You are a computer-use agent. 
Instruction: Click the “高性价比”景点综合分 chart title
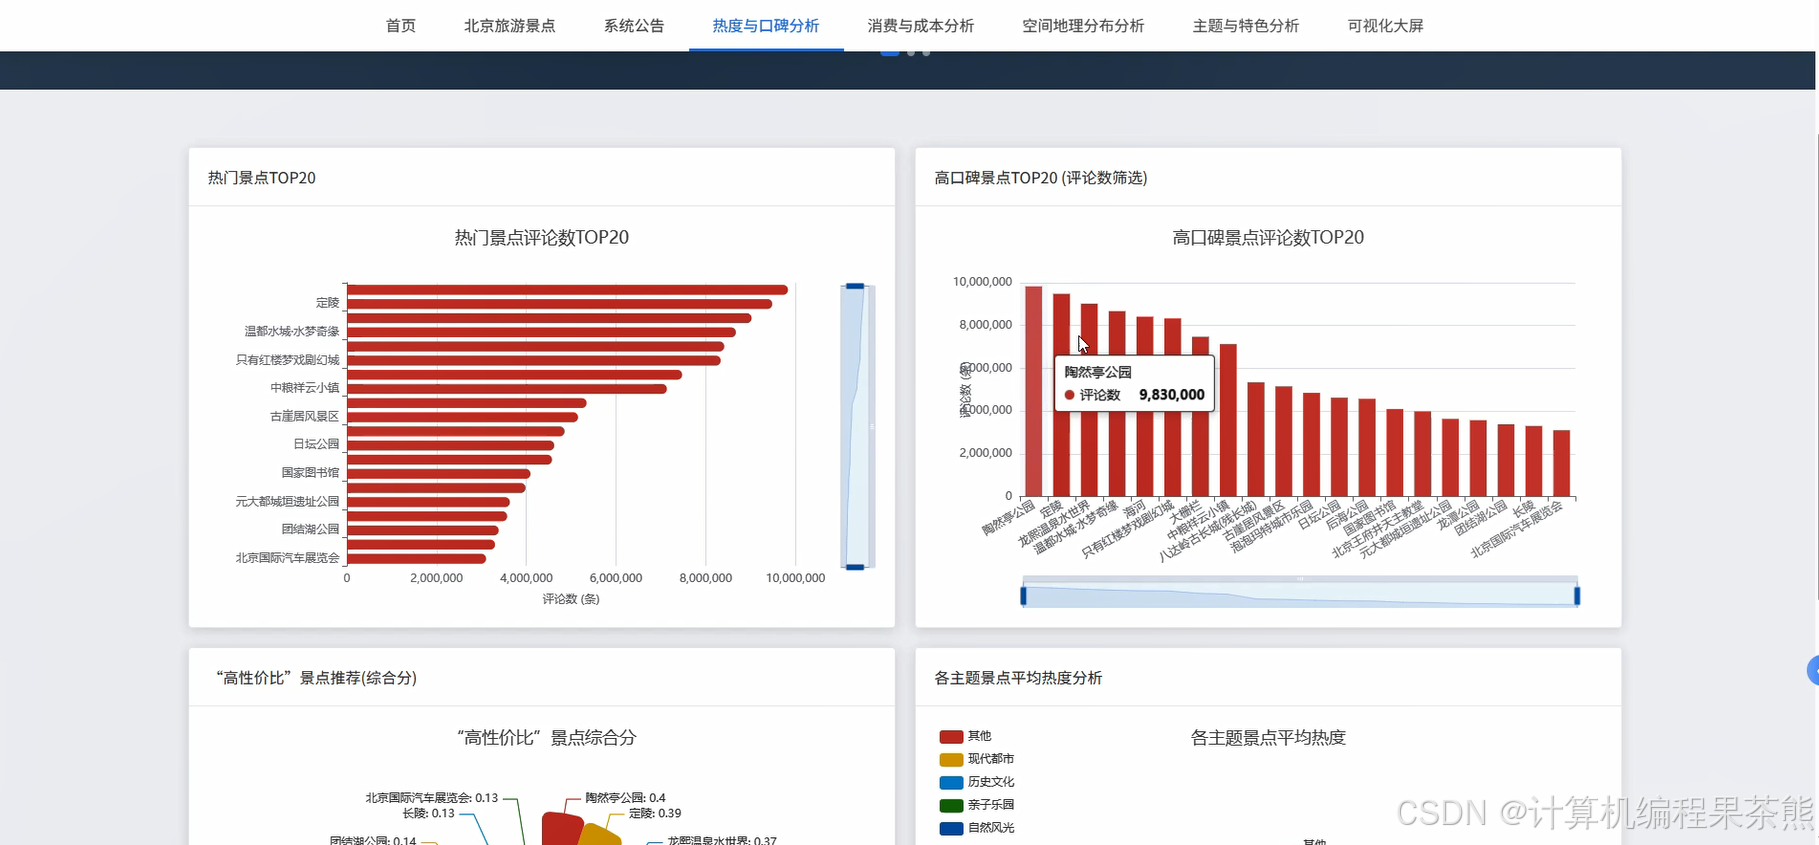(x=546, y=738)
